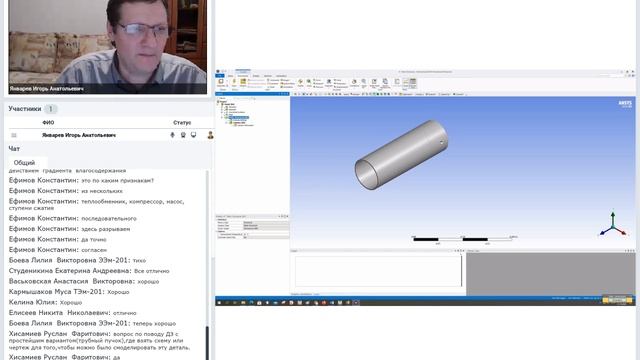Image resolution: width=640 pixels, height=360 pixels.
Task: Open the Windows Start button on the taskbar
Action: point(219,302)
